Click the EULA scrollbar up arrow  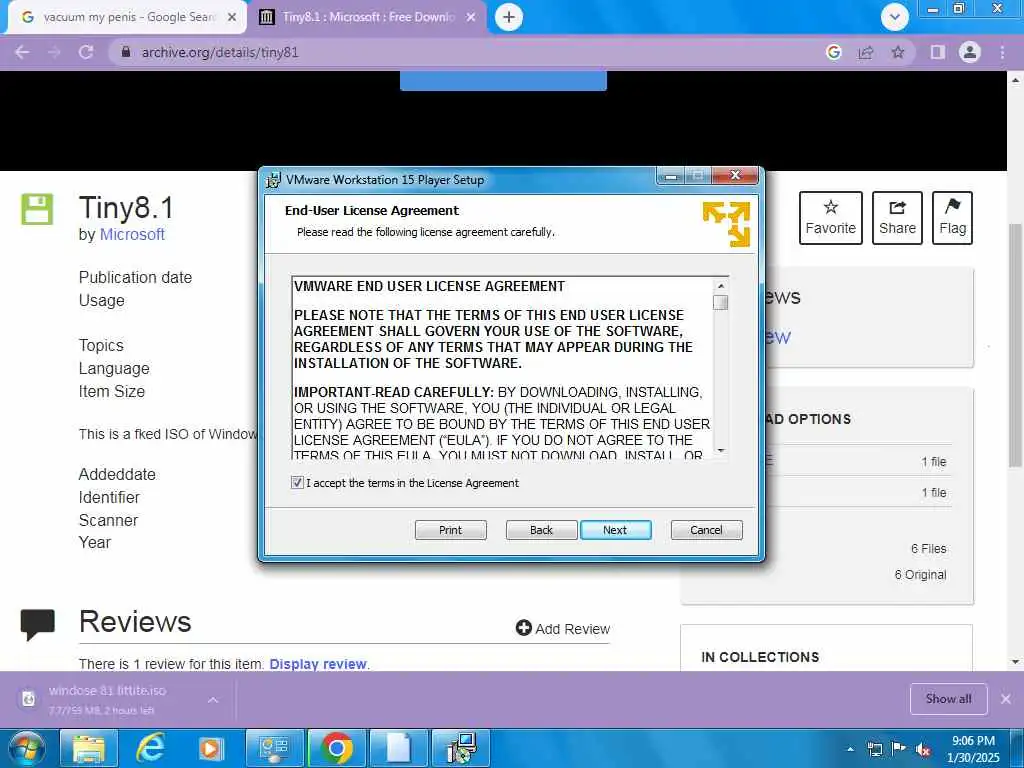tap(720, 286)
